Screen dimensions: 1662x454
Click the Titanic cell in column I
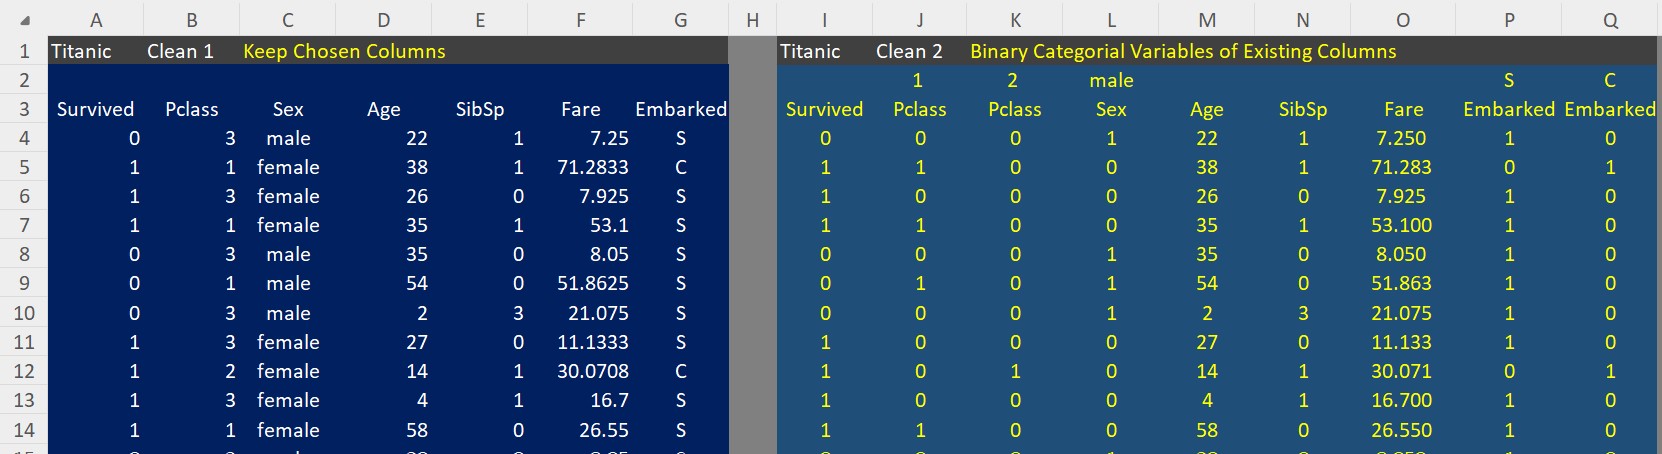[810, 51]
